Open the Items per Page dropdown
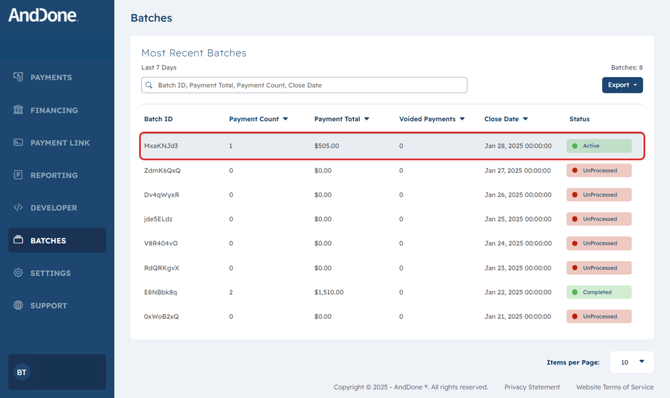The height and width of the screenshot is (398, 670). coord(632,362)
